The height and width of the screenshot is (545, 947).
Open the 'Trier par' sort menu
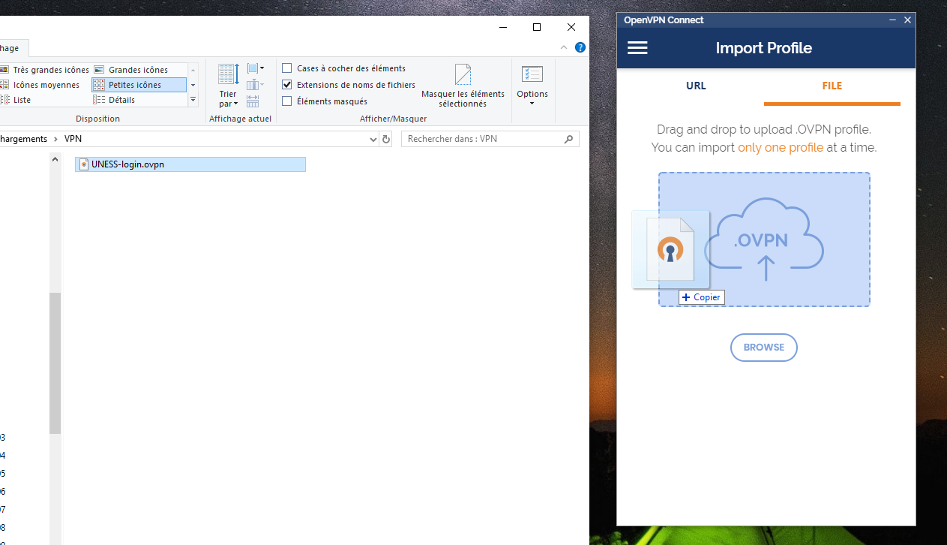click(x=228, y=85)
